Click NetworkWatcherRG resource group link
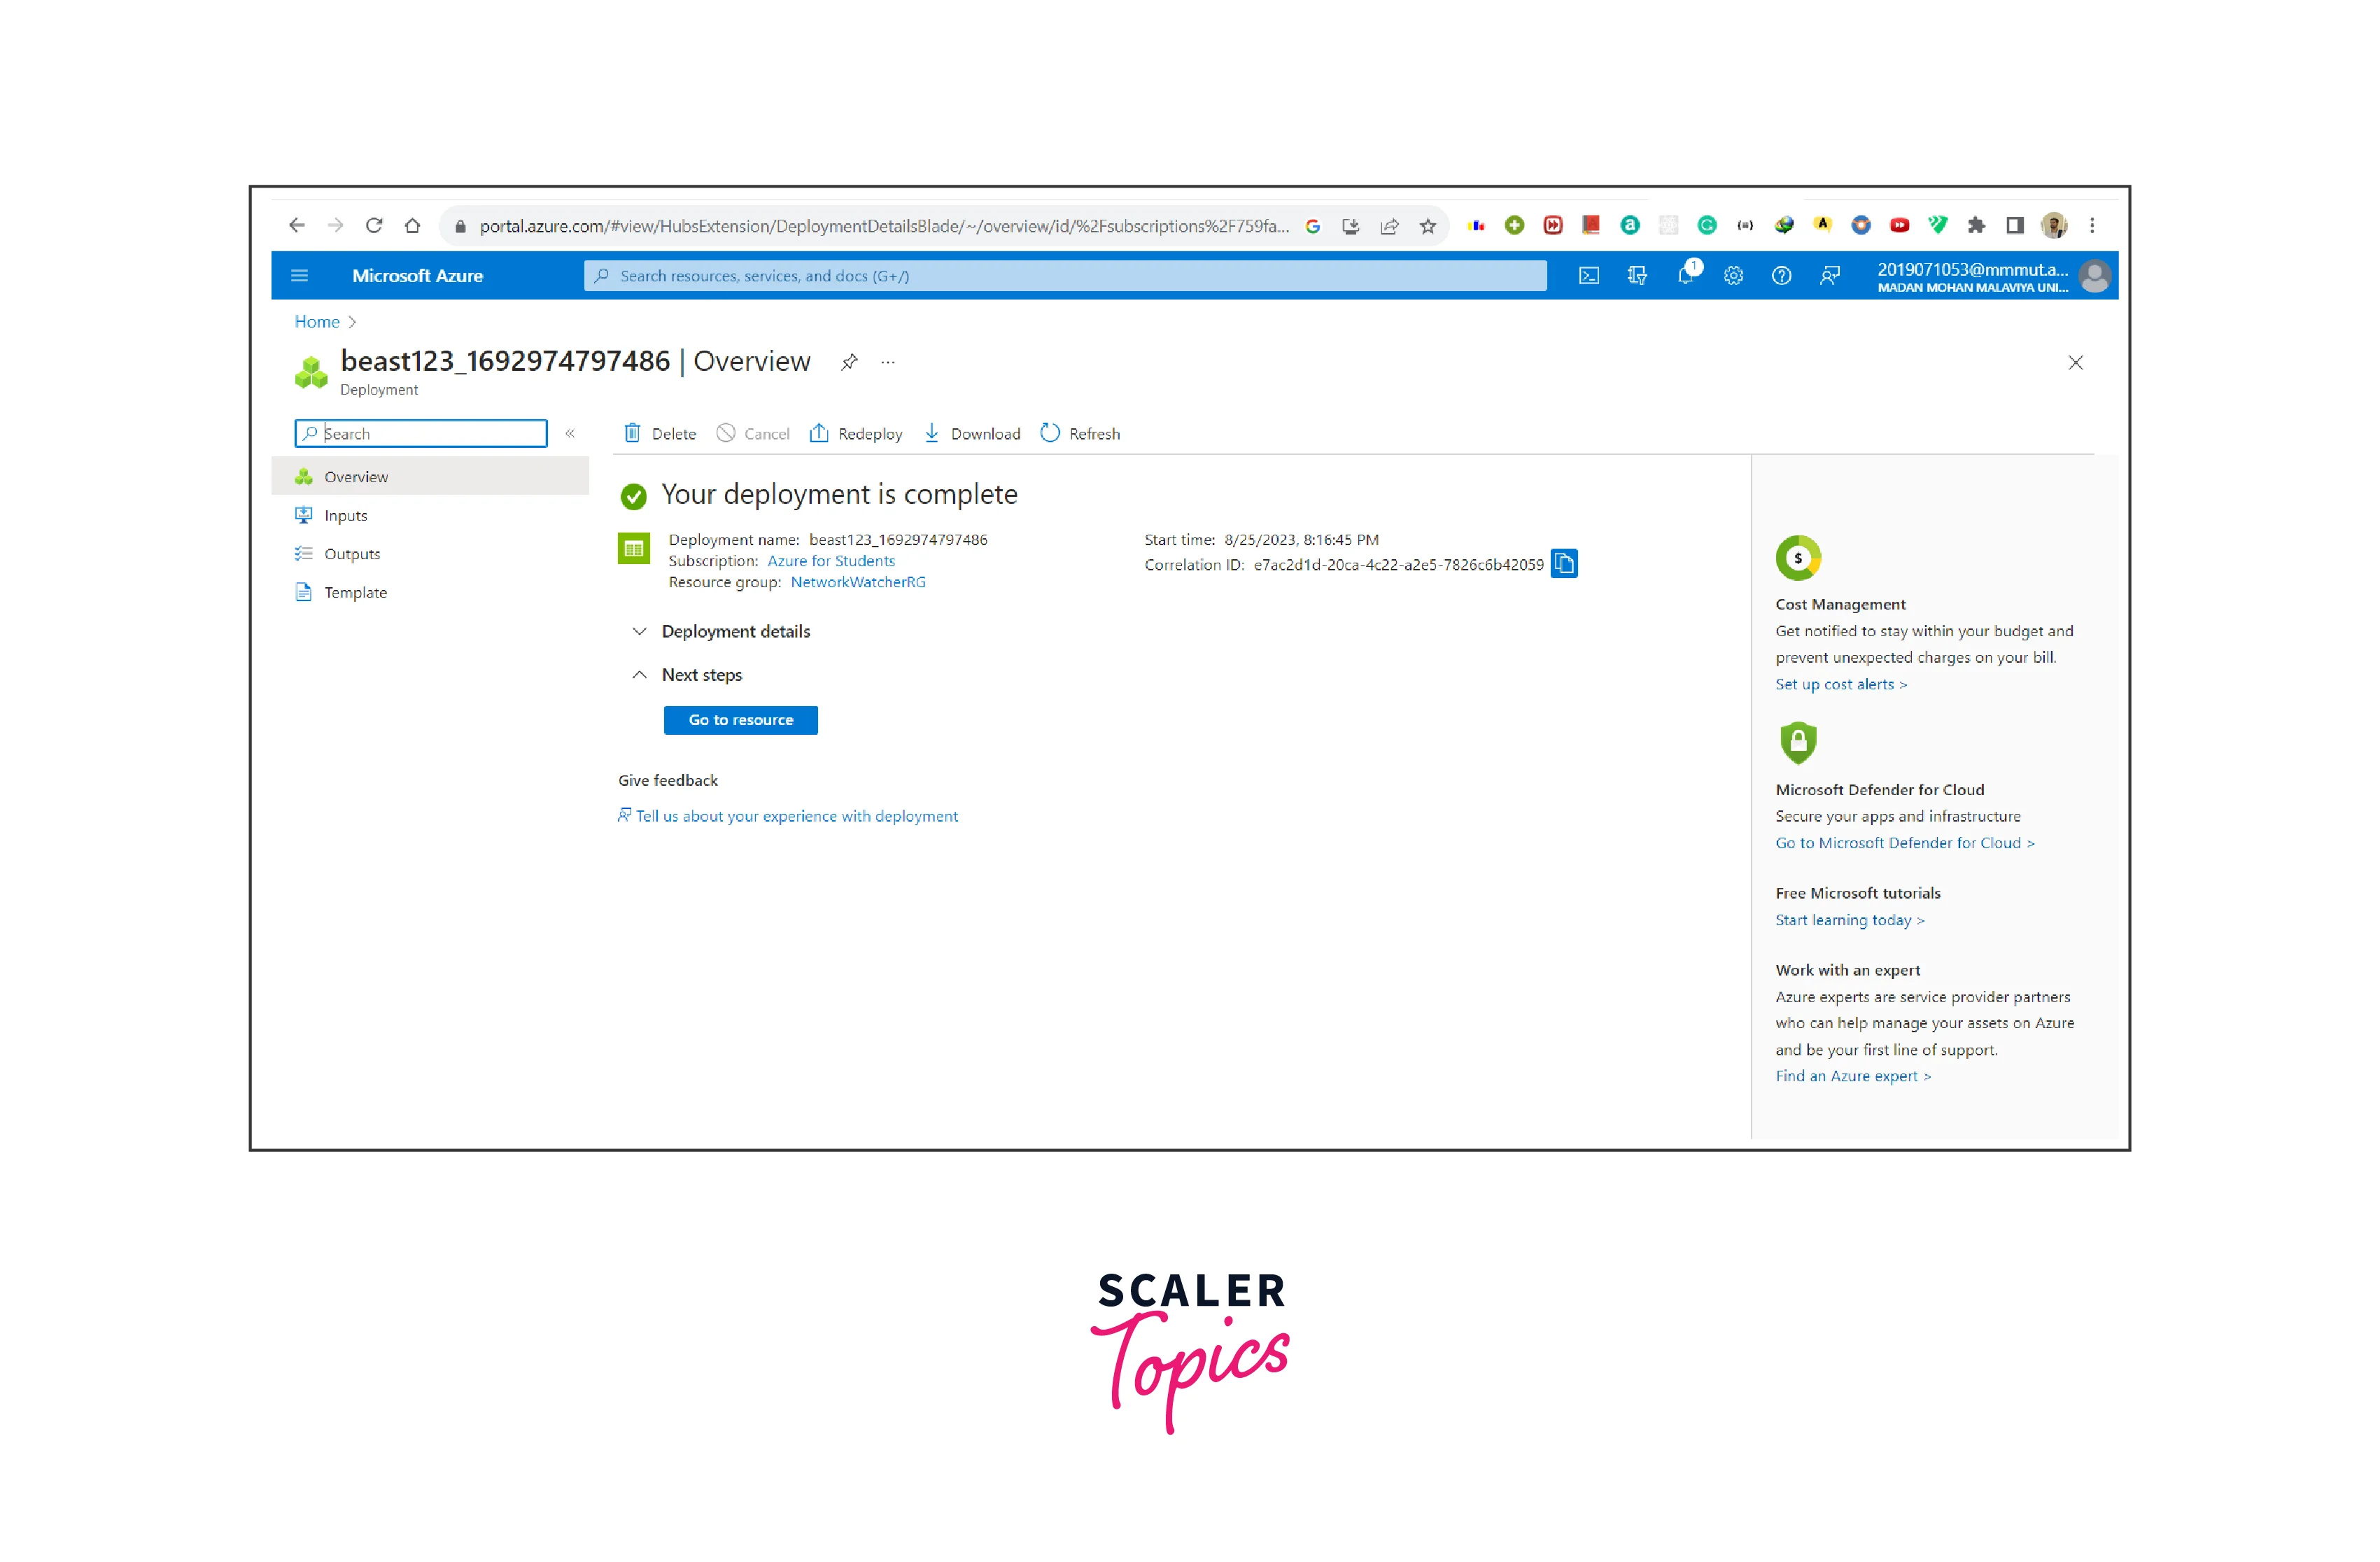The height and width of the screenshot is (1562, 2380). [x=857, y=582]
